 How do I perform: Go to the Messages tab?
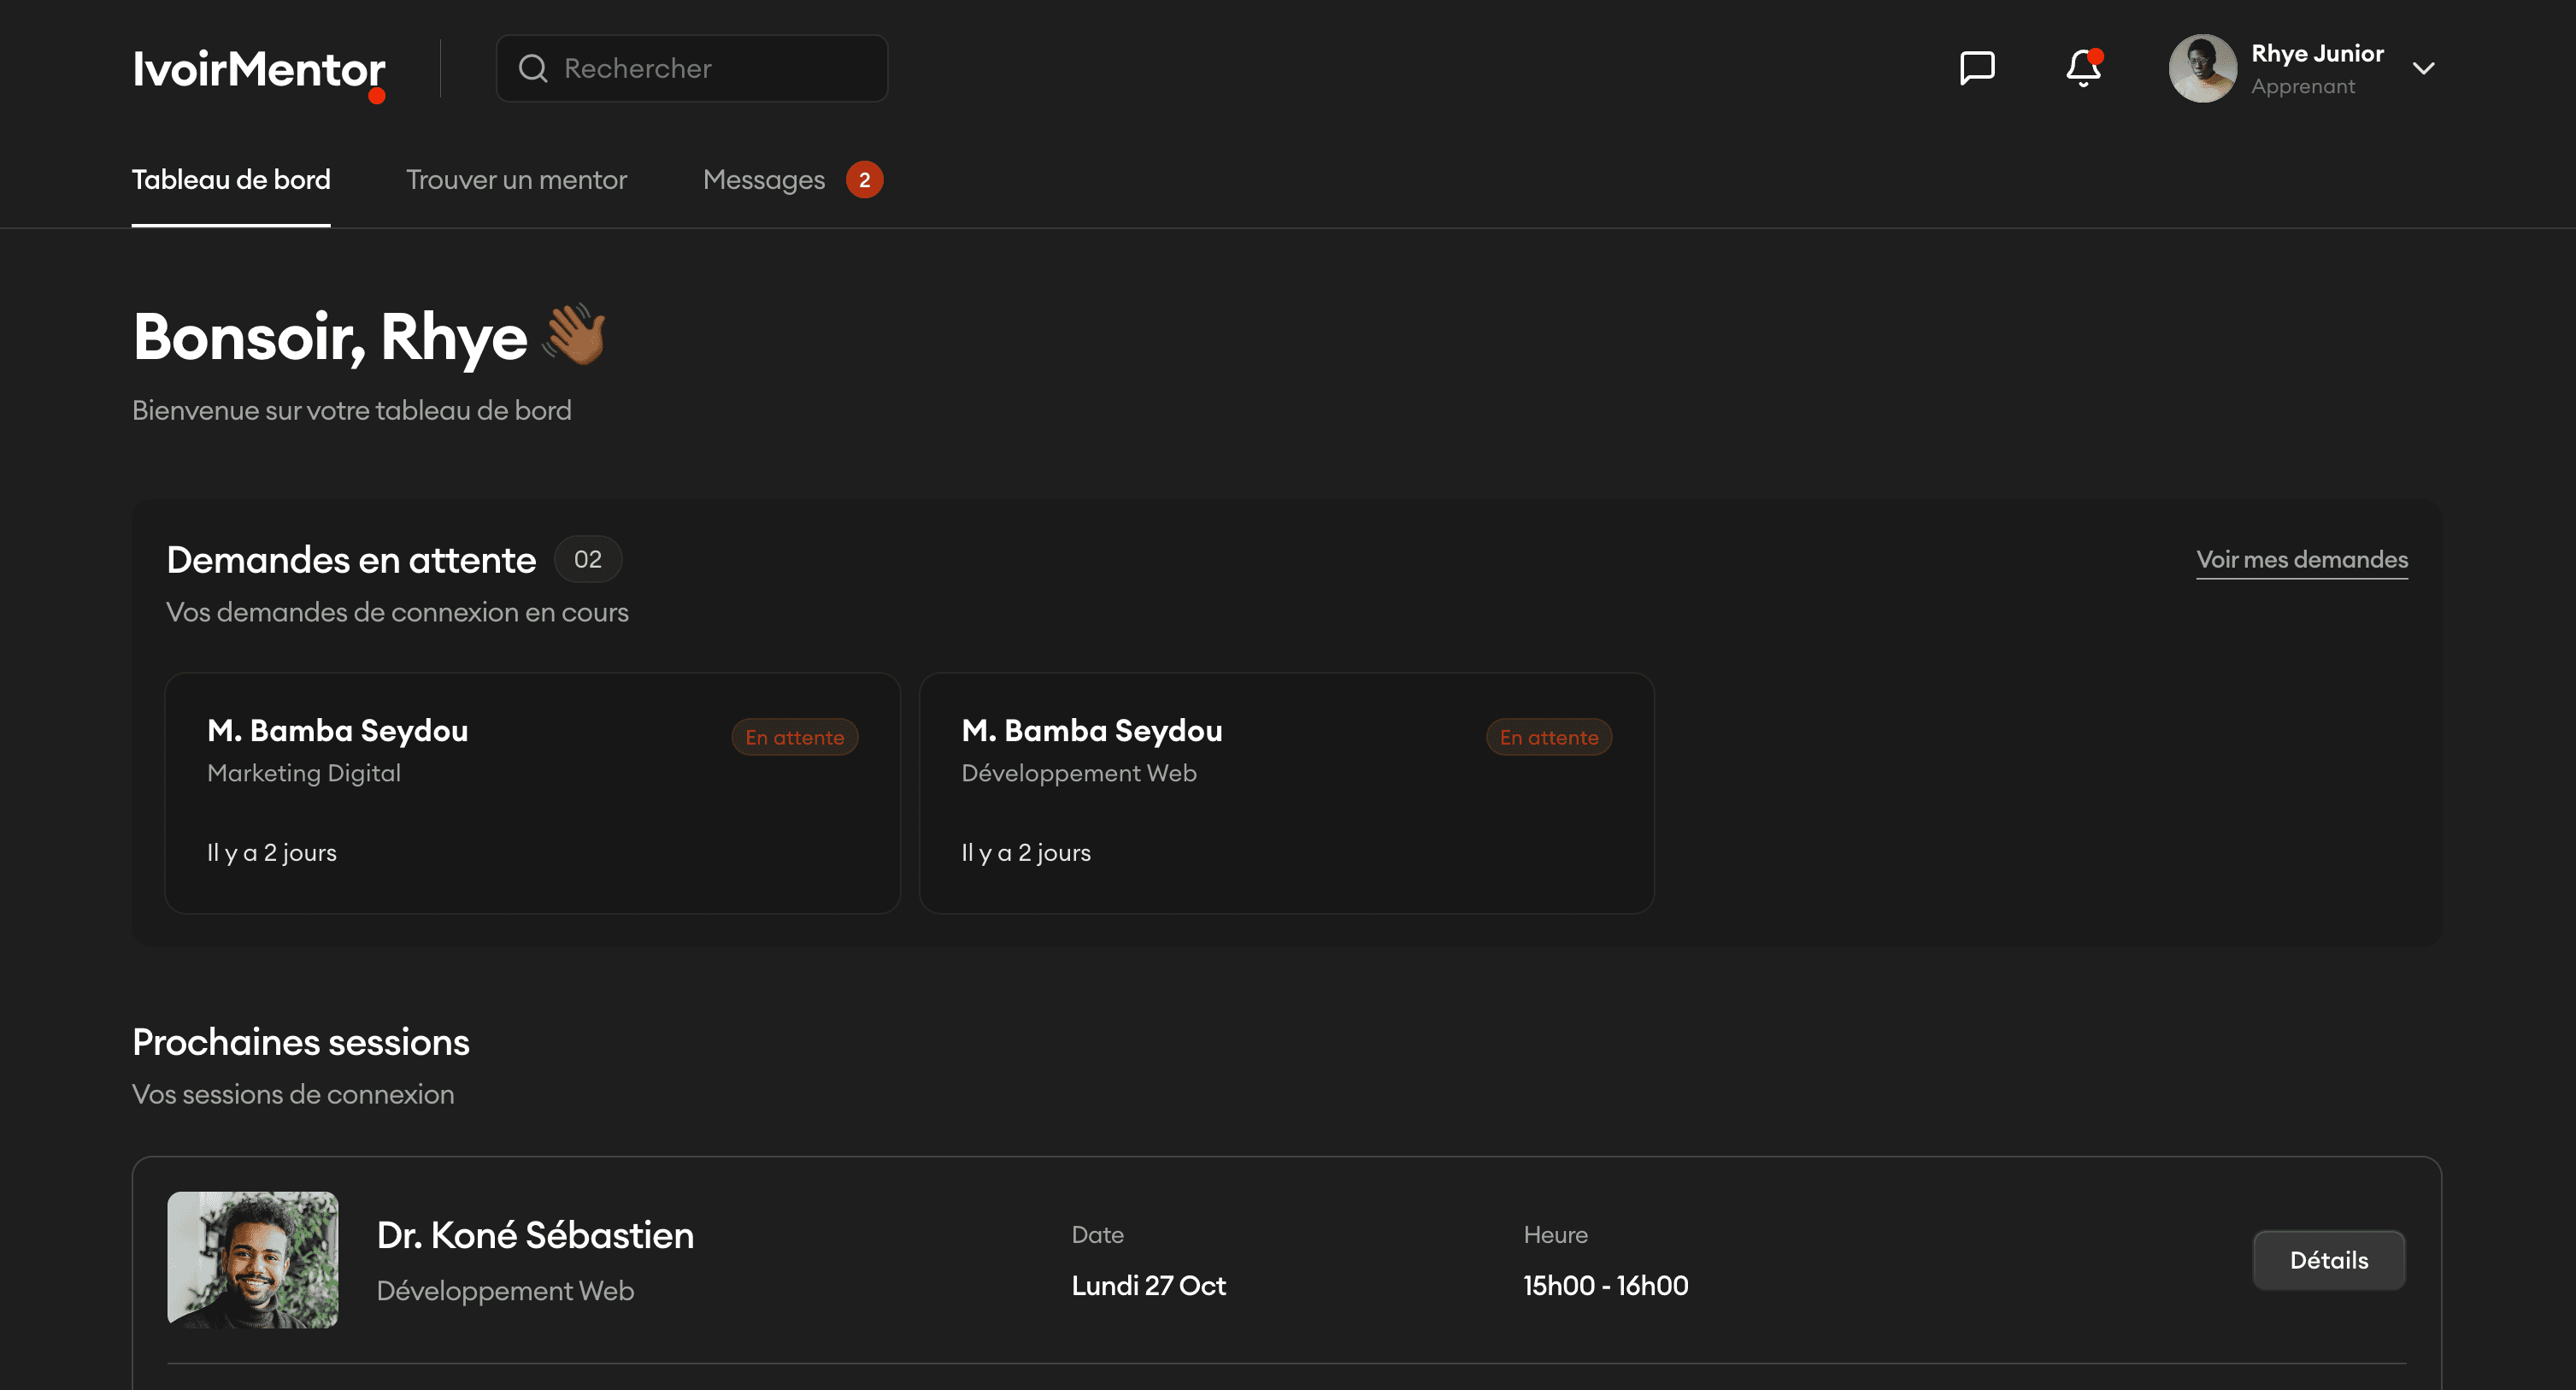763,180
